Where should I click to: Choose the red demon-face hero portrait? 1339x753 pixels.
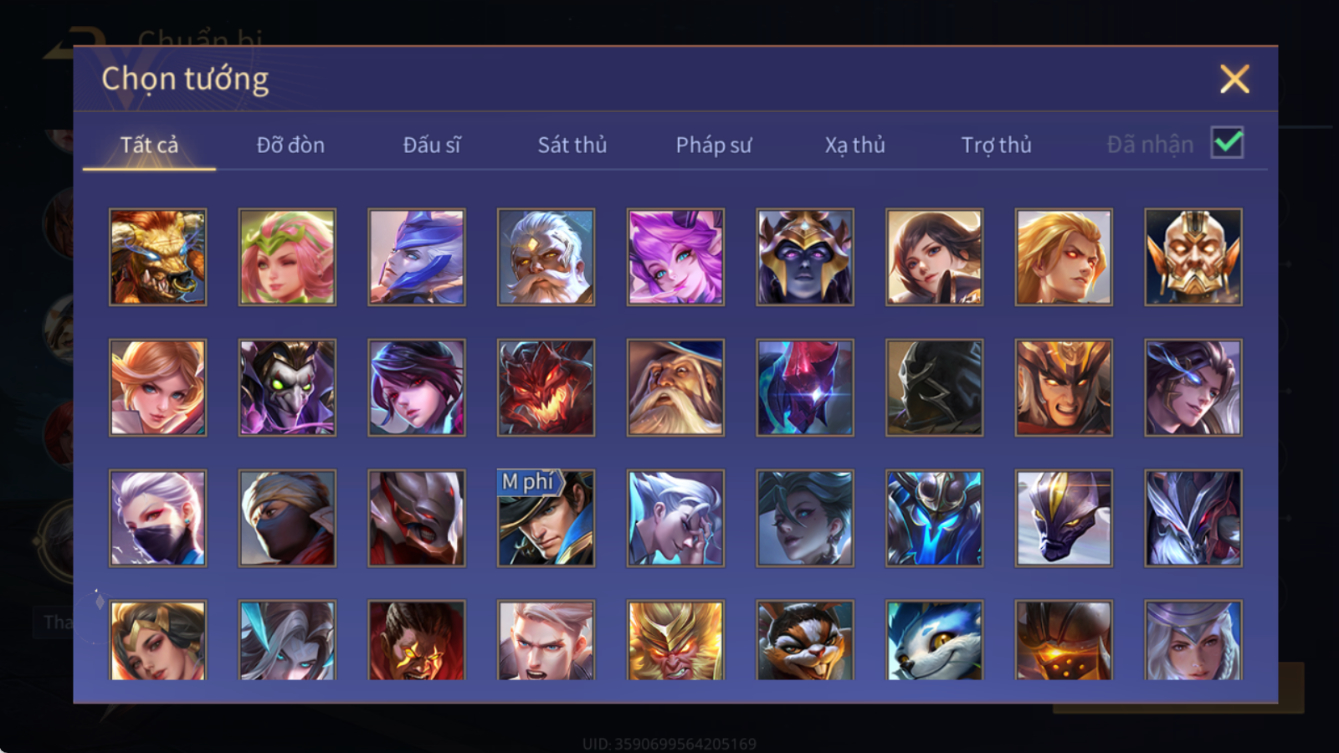546,388
